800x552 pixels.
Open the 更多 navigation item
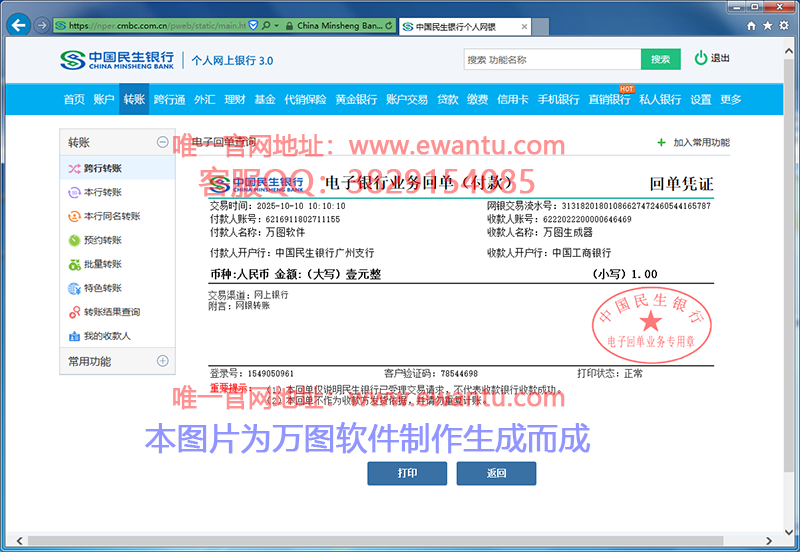[x=731, y=99]
